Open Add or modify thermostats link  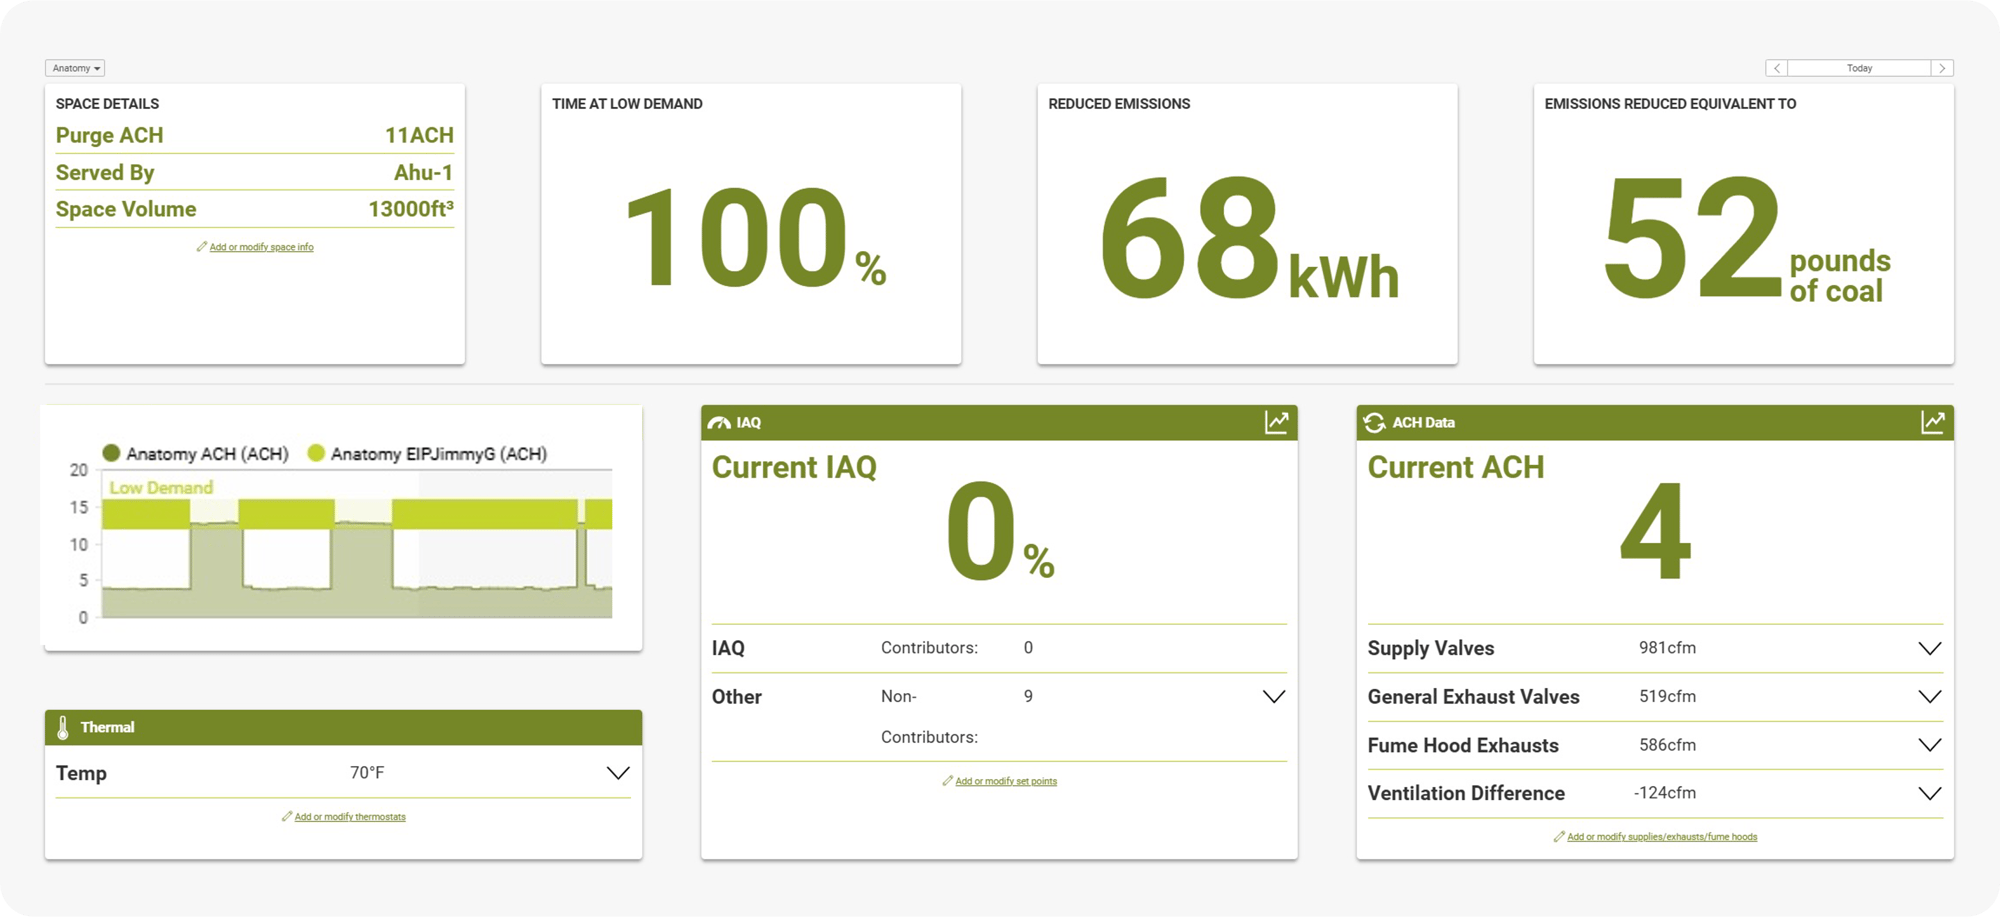point(350,817)
